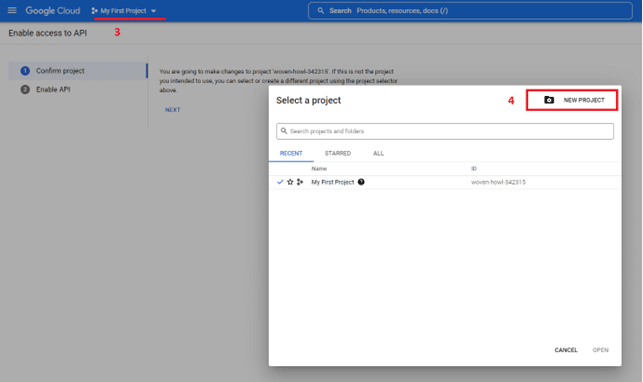Viewport: 643px width, 382px height.
Task: Switch to the ALL tab
Action: [x=379, y=153]
